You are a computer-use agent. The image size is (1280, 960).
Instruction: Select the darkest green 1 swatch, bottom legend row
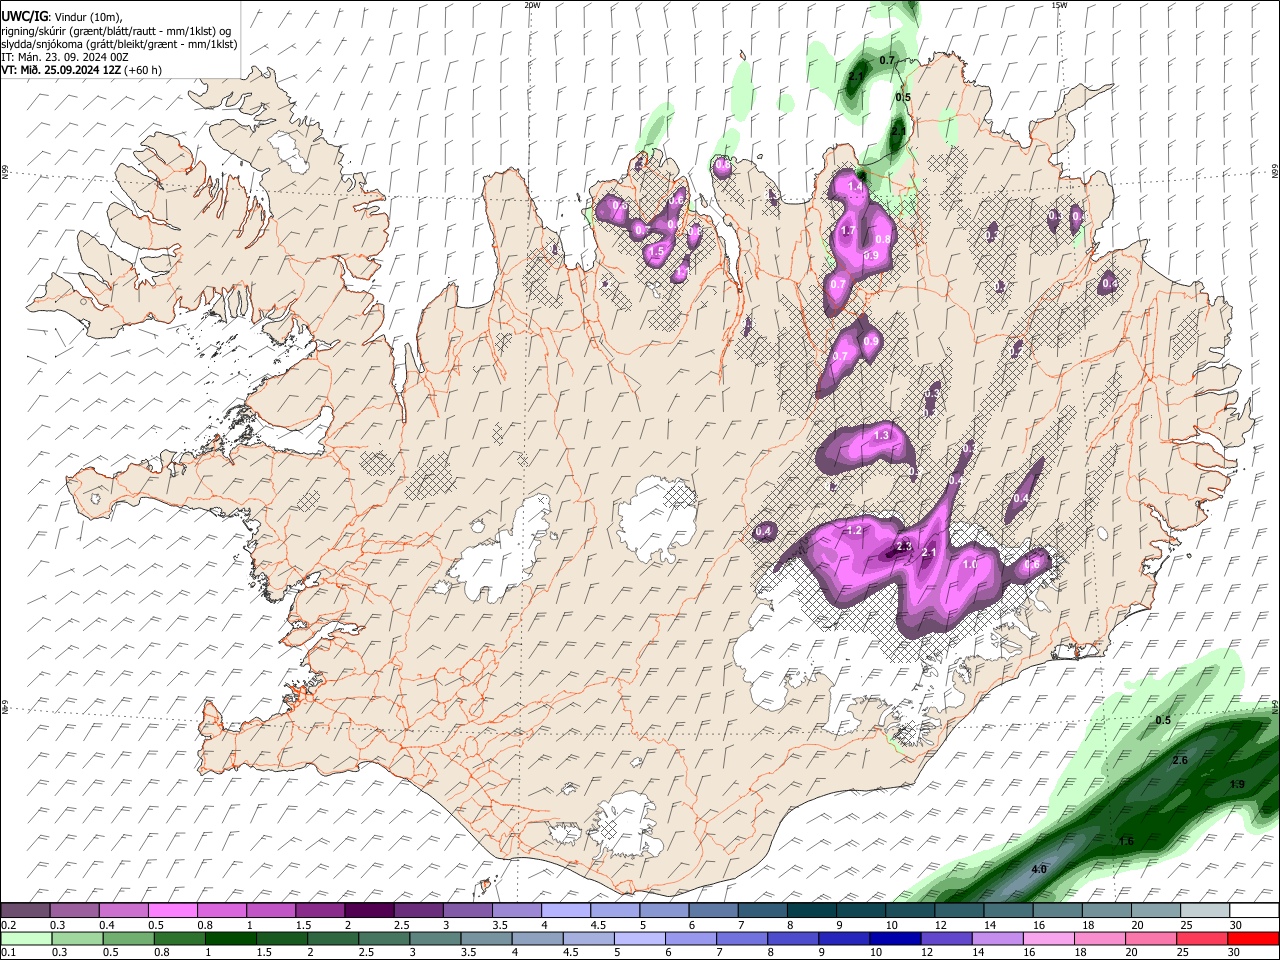pos(231,938)
